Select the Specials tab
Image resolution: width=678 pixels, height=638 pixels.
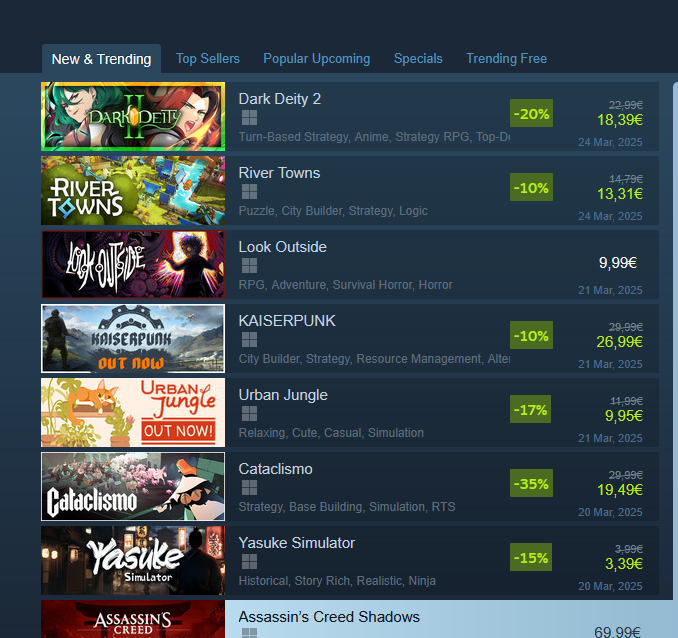[x=418, y=58]
